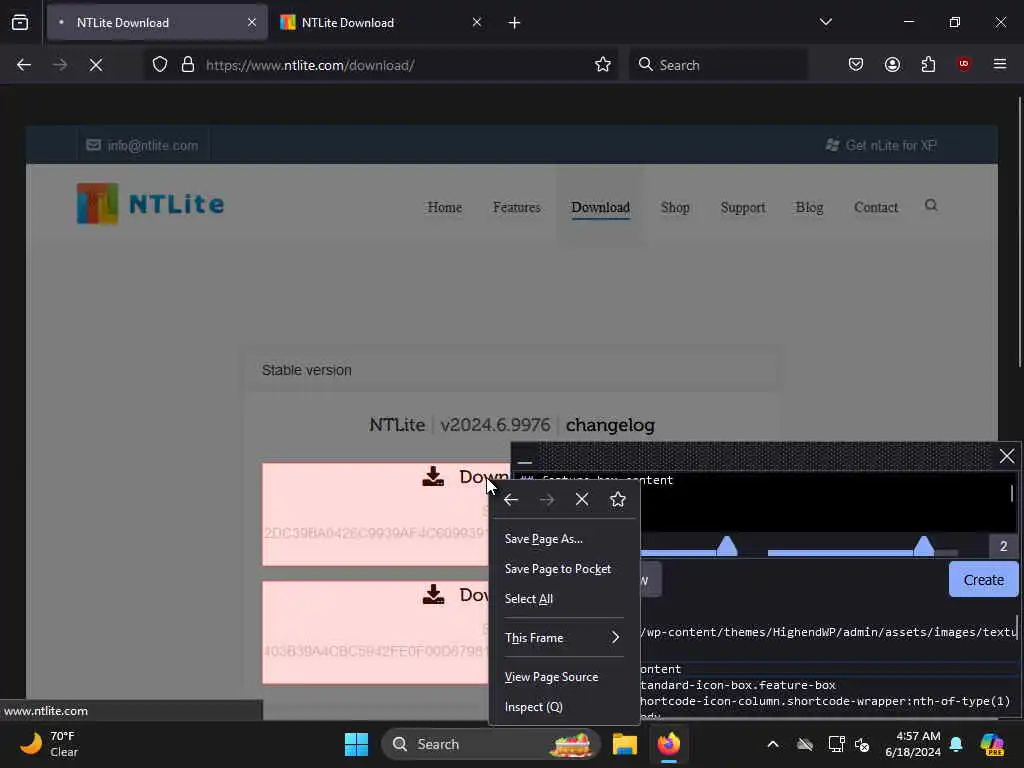The width and height of the screenshot is (1024, 768).
Task: Choose Select All in the context menu
Action: point(564,600)
